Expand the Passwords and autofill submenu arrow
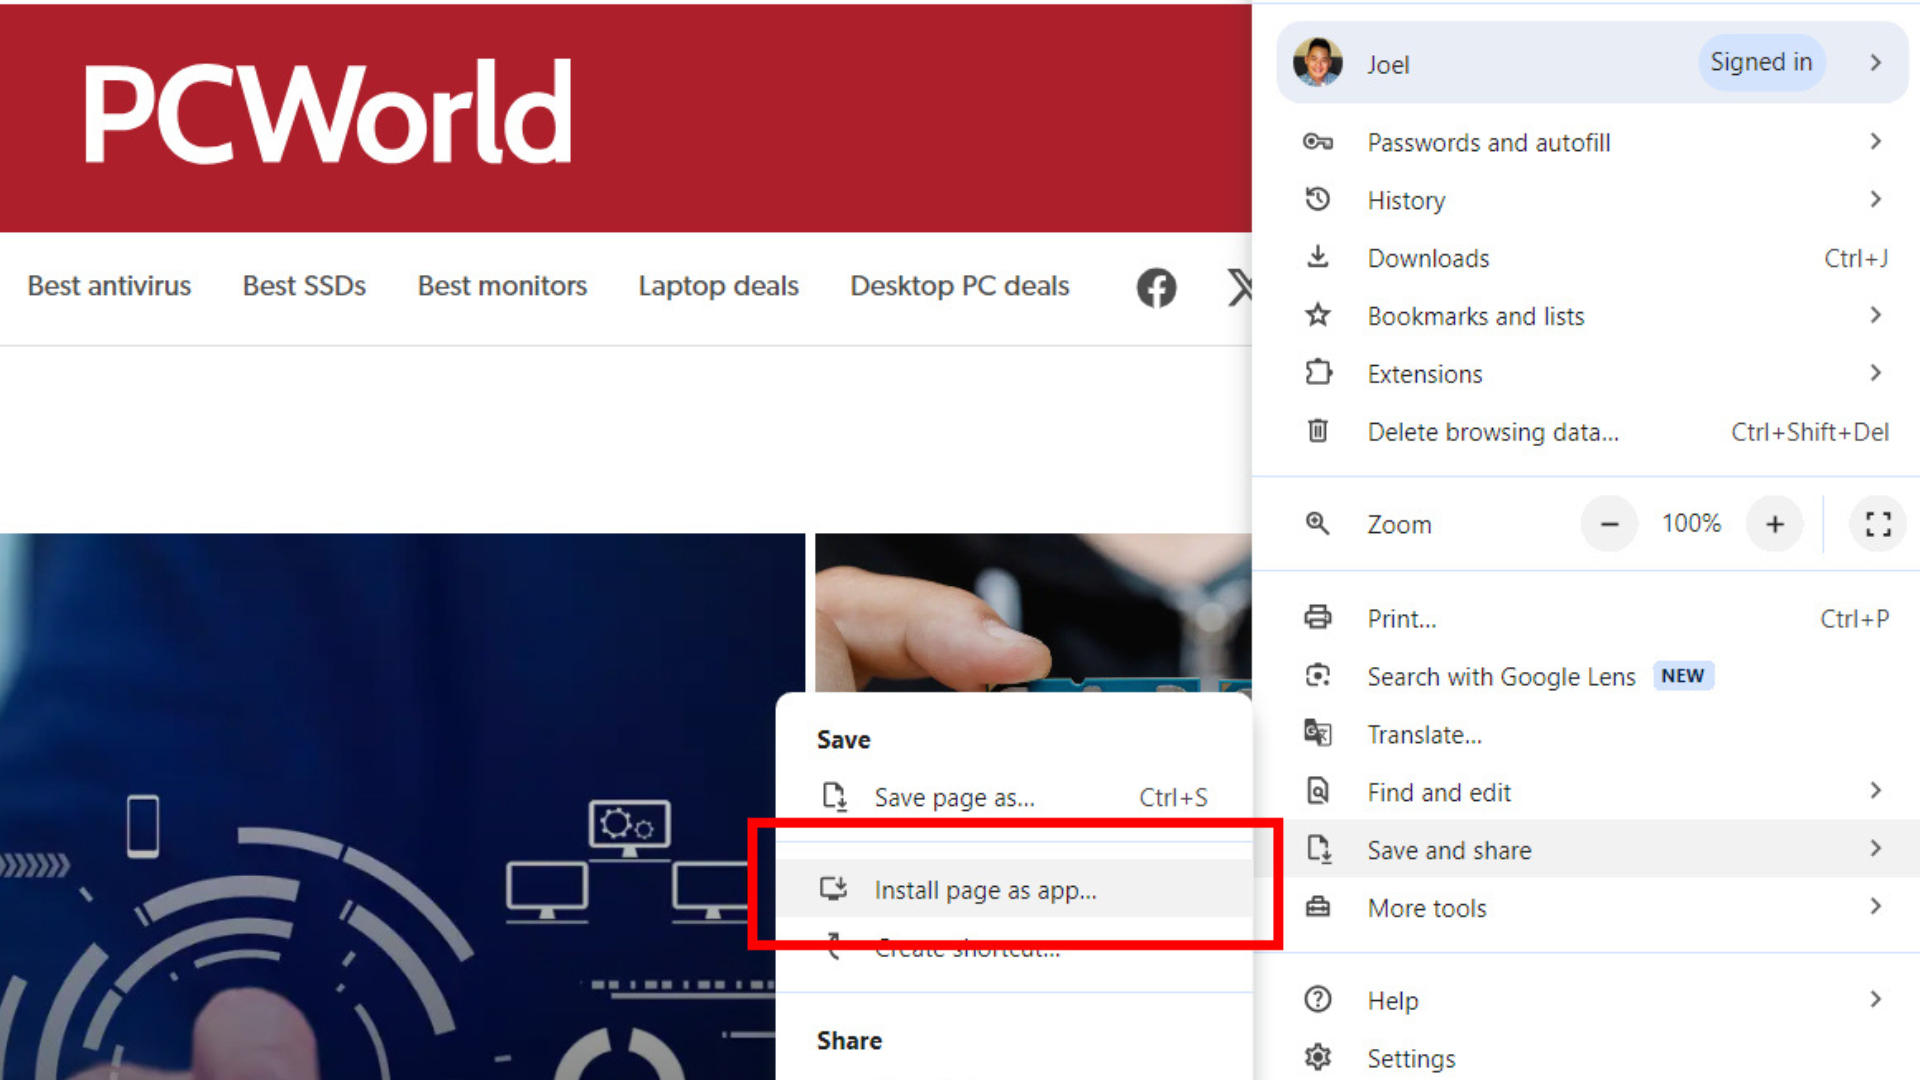 point(1875,142)
